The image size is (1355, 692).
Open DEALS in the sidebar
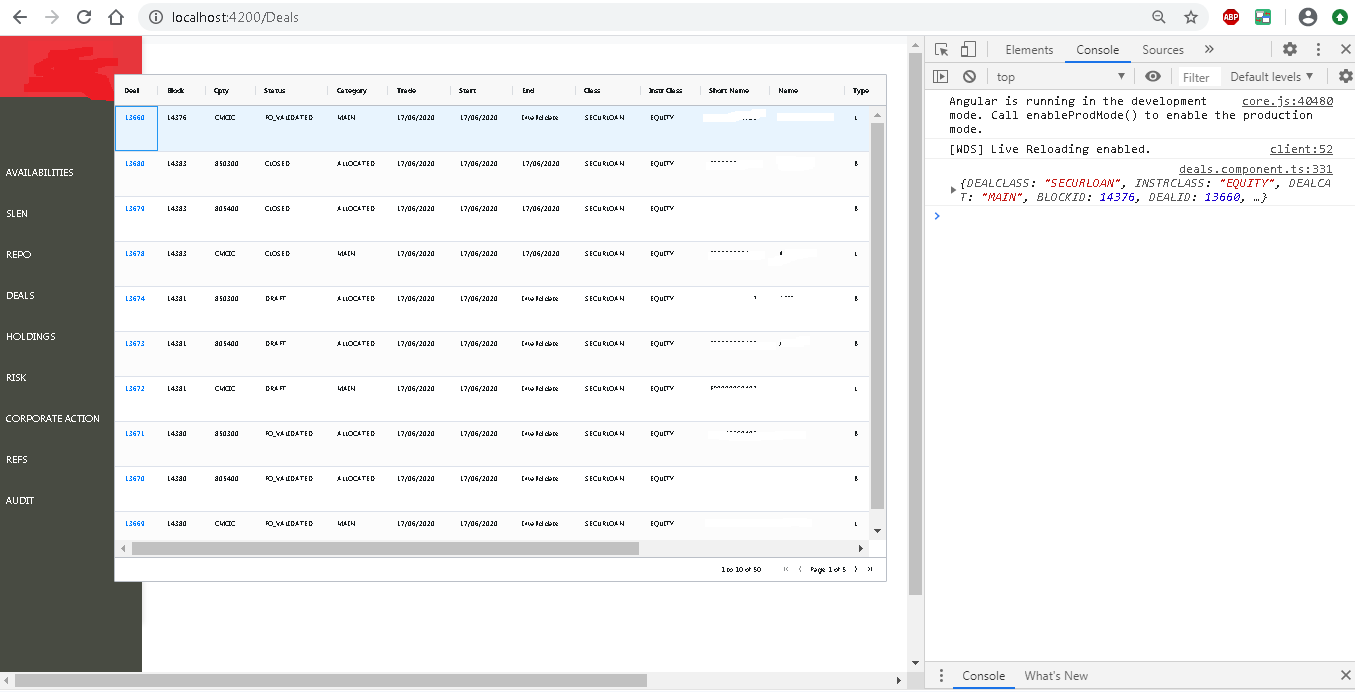coord(20,295)
